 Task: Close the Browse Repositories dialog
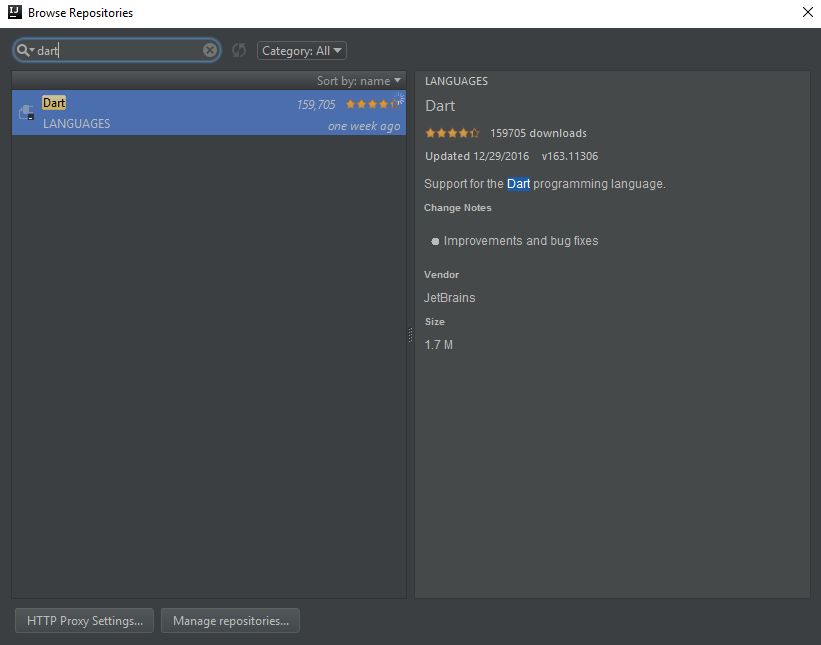pos(807,12)
